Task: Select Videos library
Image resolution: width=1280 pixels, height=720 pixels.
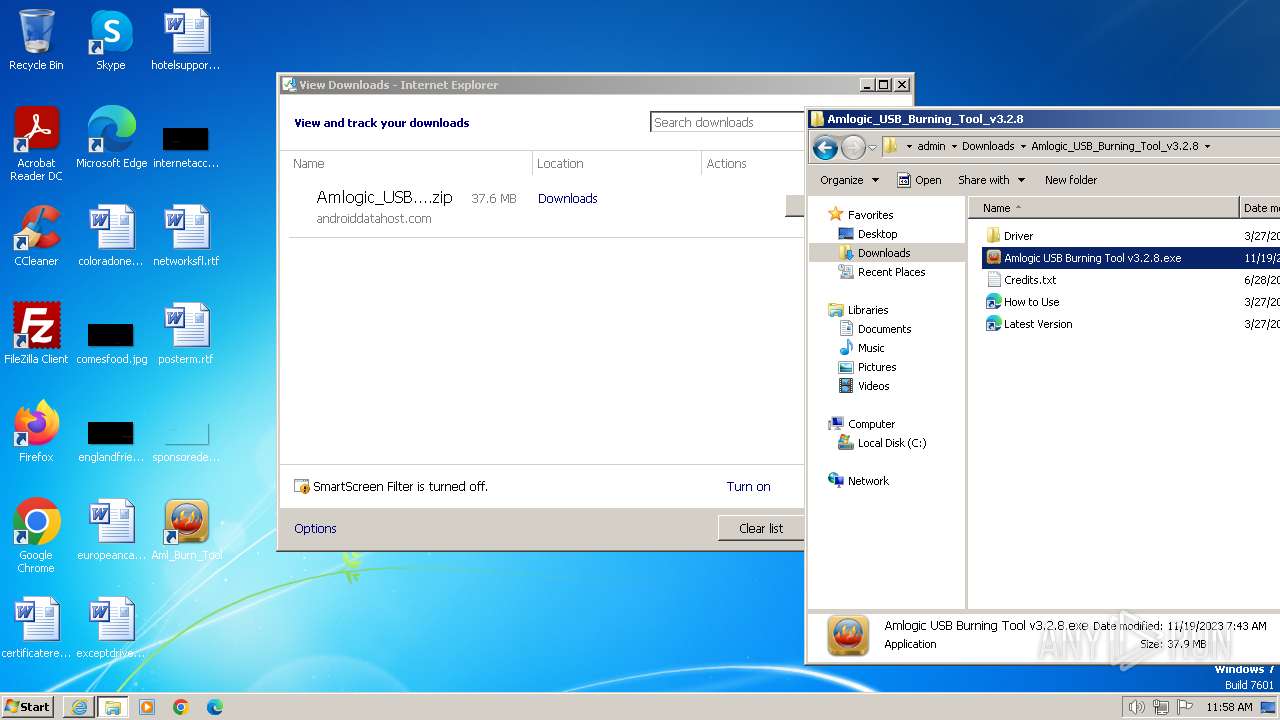Action: 863,386
